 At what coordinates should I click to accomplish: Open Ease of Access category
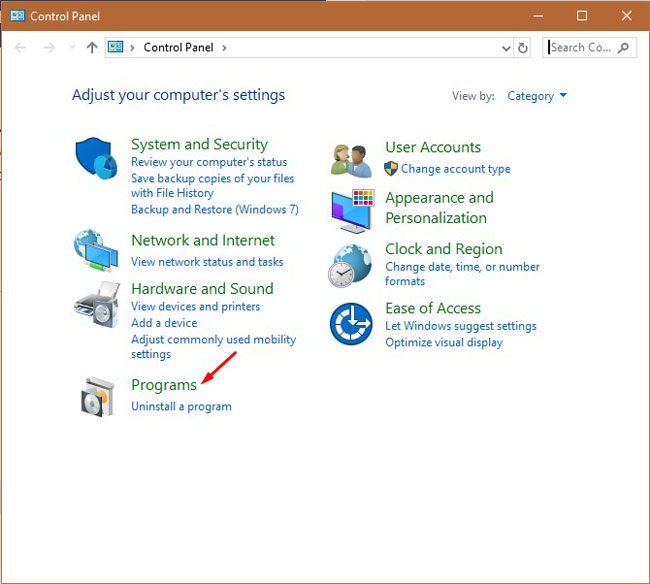[433, 308]
